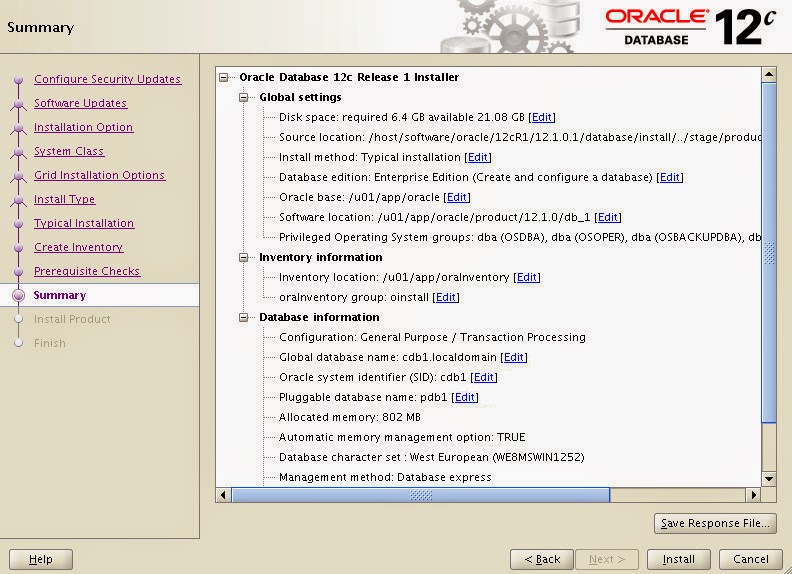Click the Typical Installation step bullet
The height and width of the screenshot is (574, 792).
coord(19,223)
